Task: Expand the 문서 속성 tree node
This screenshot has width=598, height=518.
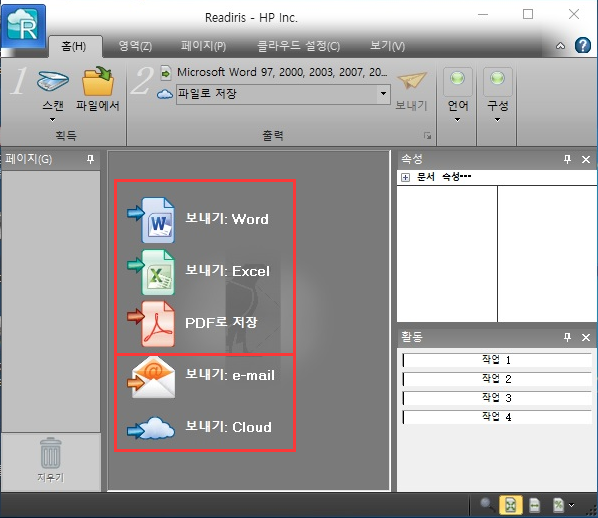Action: (x=405, y=177)
